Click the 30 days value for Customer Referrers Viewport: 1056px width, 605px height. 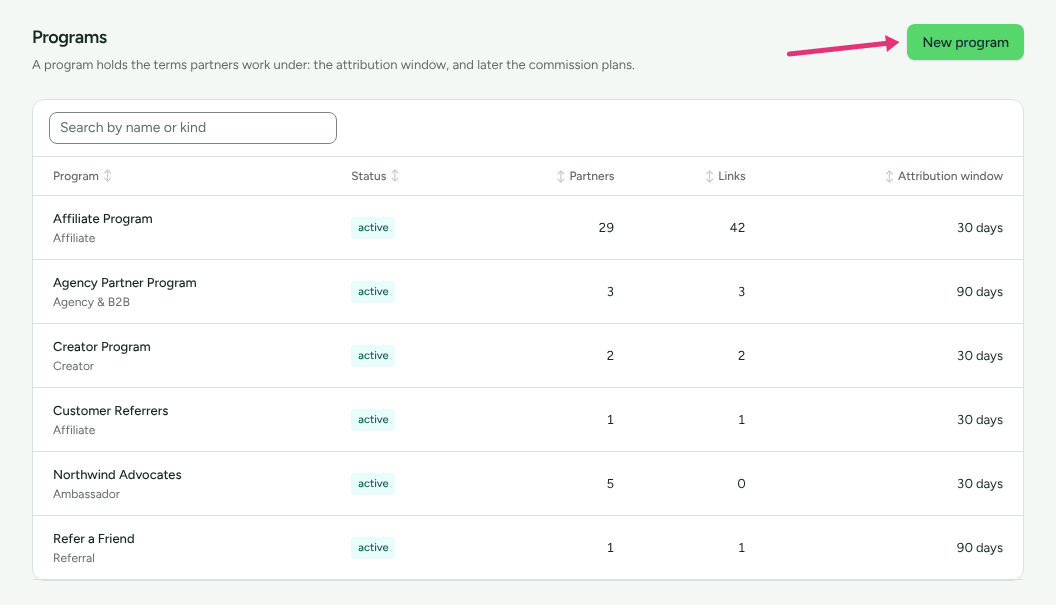[980, 420]
